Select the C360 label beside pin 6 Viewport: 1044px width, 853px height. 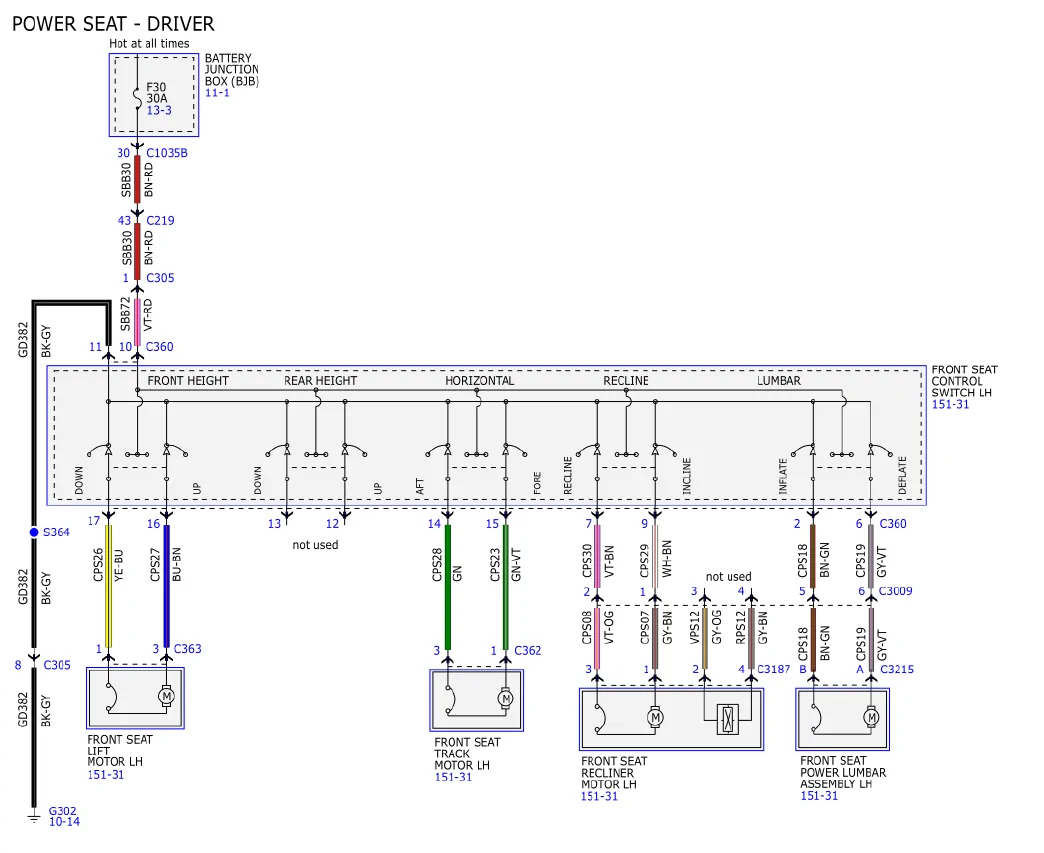pos(893,523)
